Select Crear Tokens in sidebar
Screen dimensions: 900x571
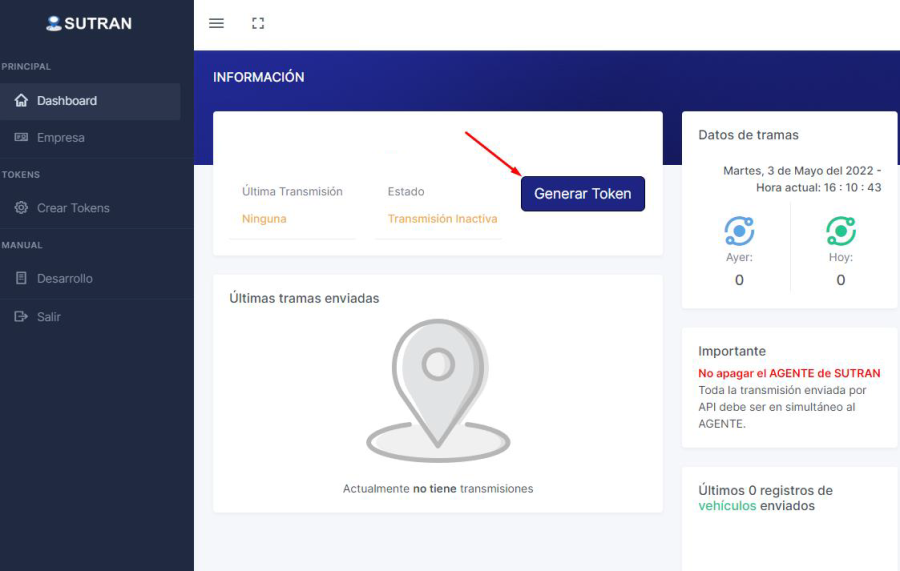pyautogui.click(x=73, y=208)
